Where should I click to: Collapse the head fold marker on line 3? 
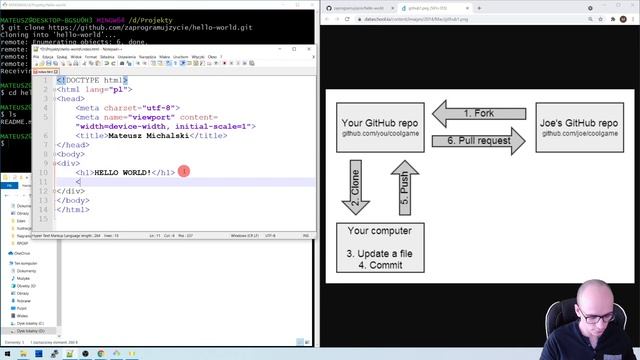click(54, 99)
